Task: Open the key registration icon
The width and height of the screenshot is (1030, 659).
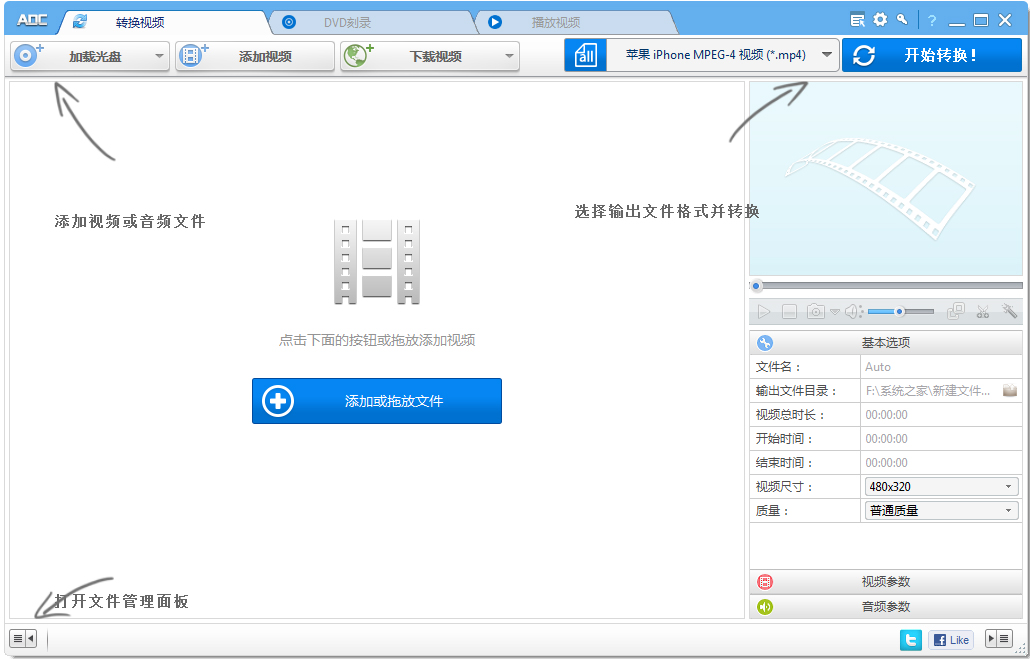Action: [902, 20]
